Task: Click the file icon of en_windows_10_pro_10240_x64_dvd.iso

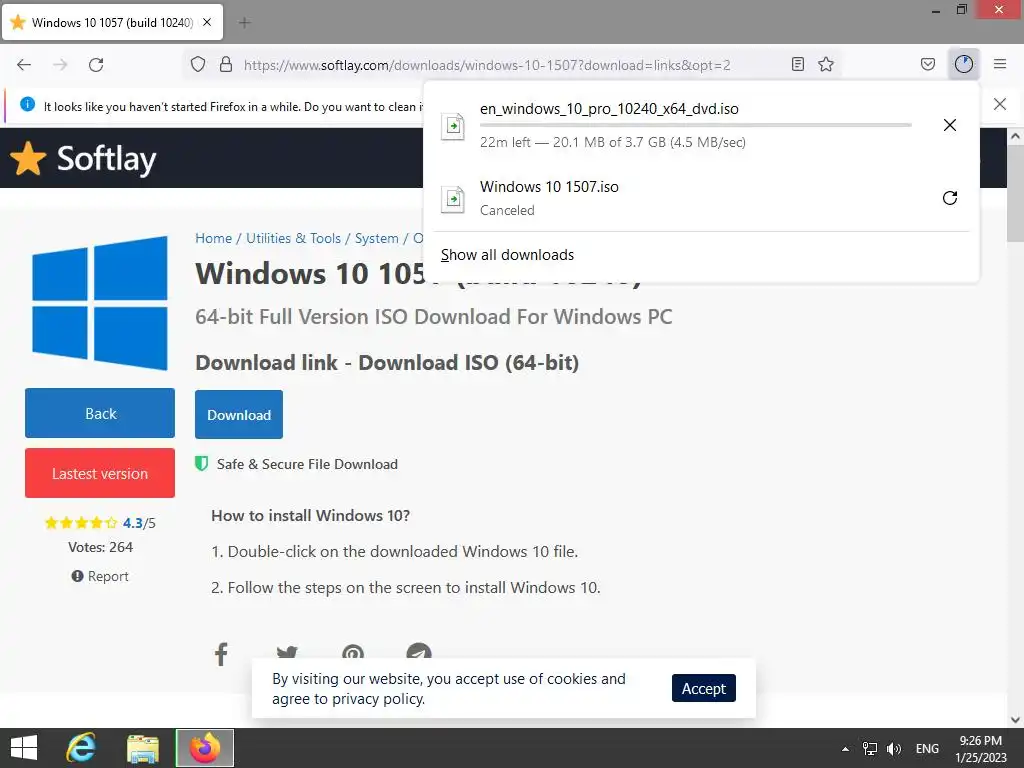Action: coord(453,125)
